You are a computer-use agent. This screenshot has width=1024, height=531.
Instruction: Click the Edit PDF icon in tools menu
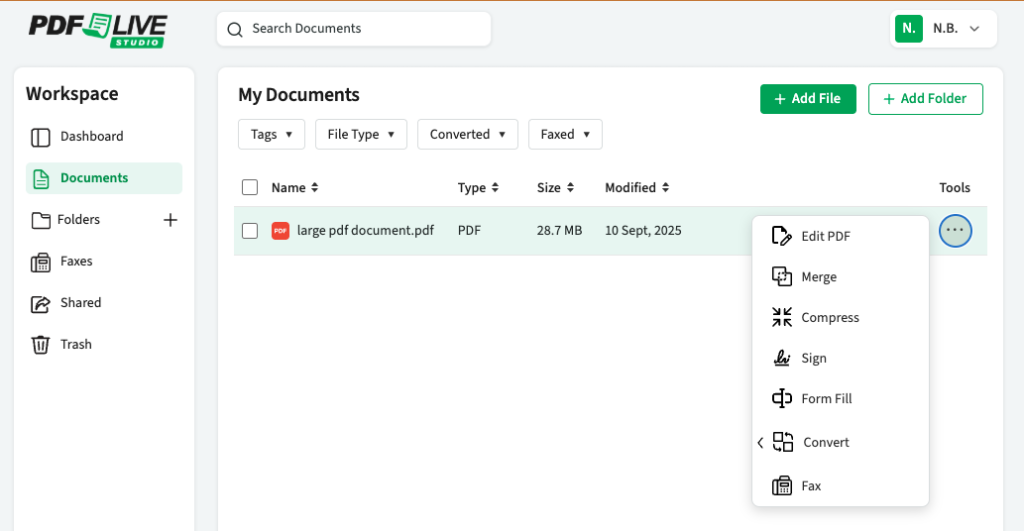click(782, 236)
